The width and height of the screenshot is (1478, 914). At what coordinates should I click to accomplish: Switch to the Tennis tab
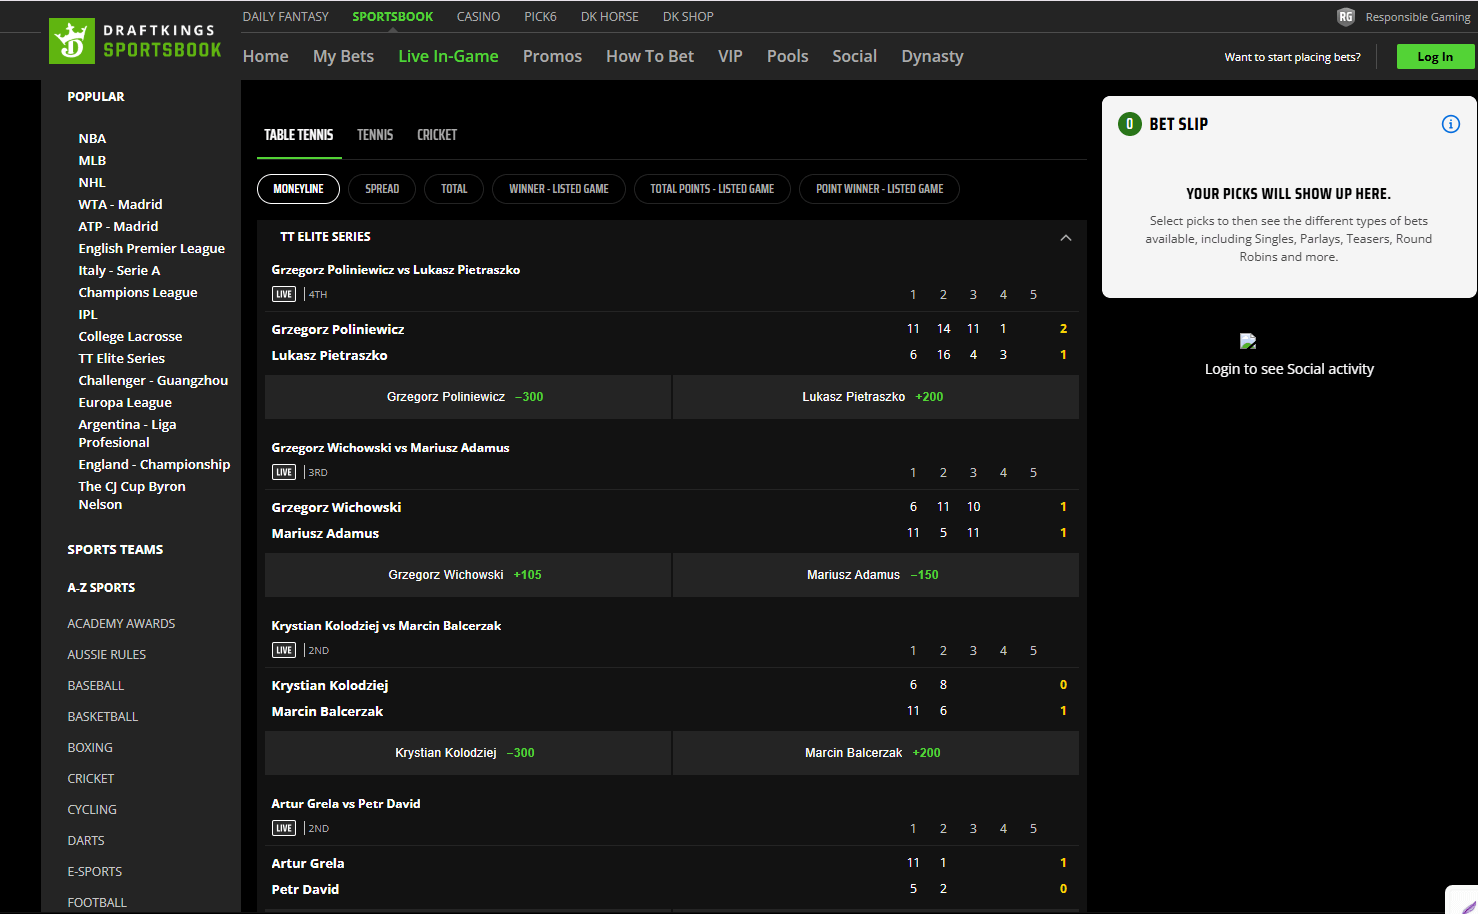point(375,135)
